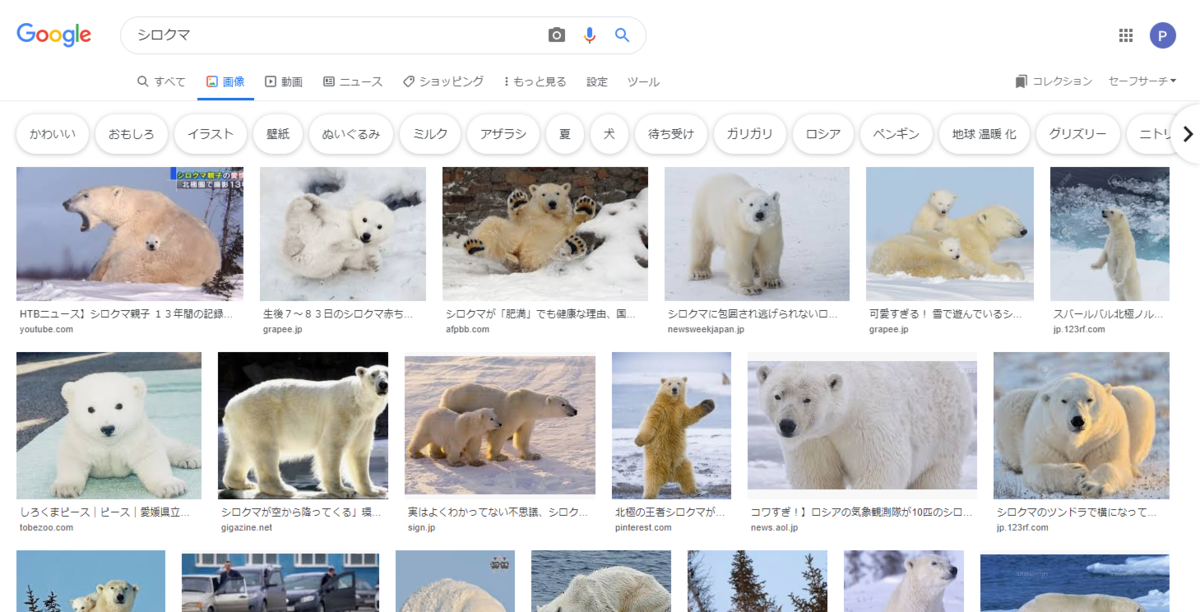Open sign.jp mother and cub thumbnail
The width and height of the screenshot is (1200, 612).
pos(500,425)
